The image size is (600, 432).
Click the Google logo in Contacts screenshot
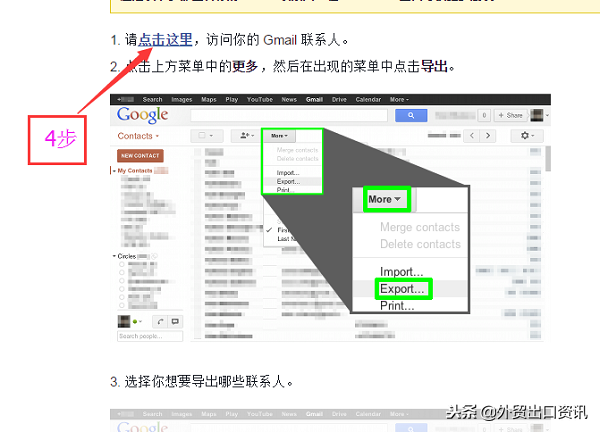(x=142, y=115)
